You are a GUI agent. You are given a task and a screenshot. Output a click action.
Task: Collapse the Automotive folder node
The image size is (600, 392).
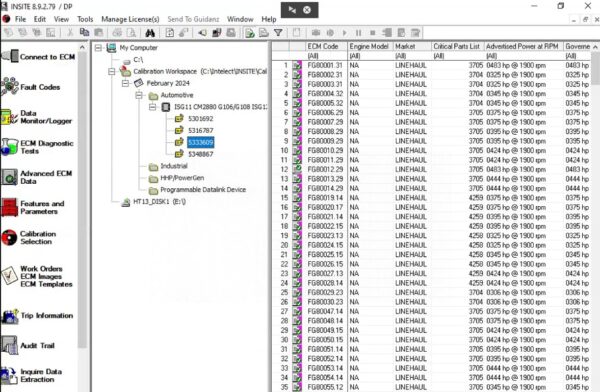tap(139, 95)
